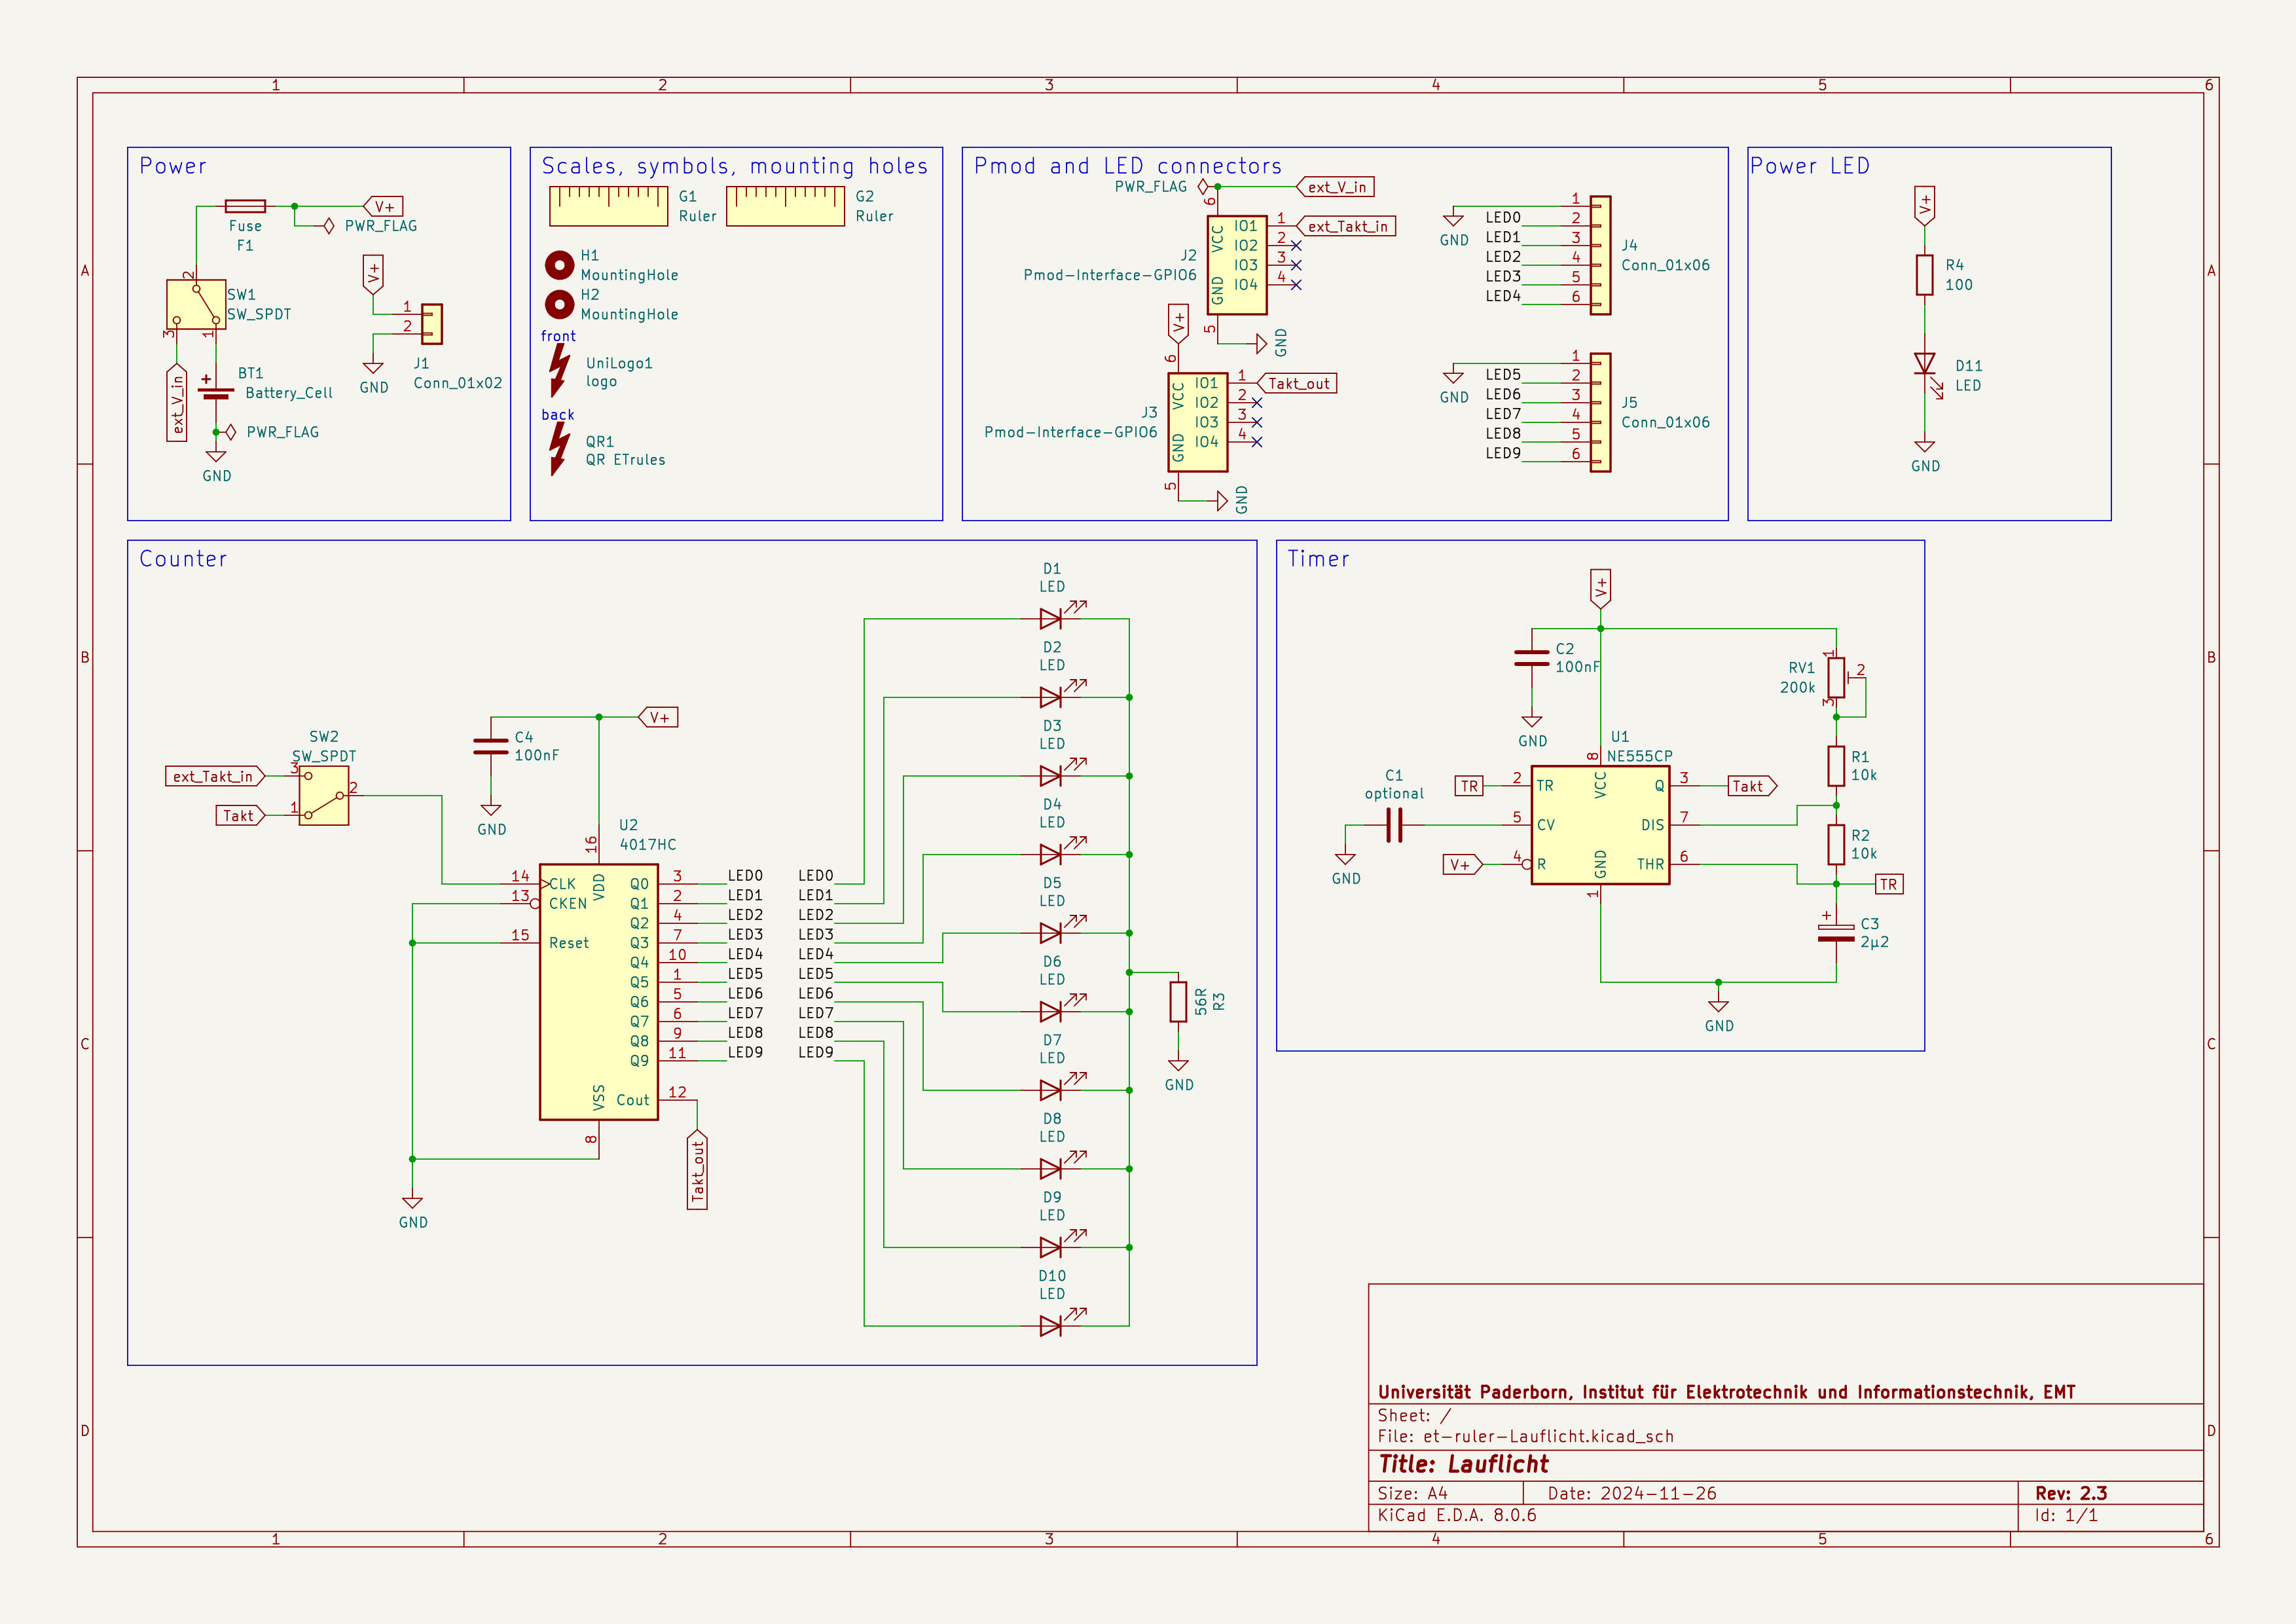Click capacitor C4 100nF symbol
The width and height of the screenshot is (2296, 1624).
click(x=490, y=746)
